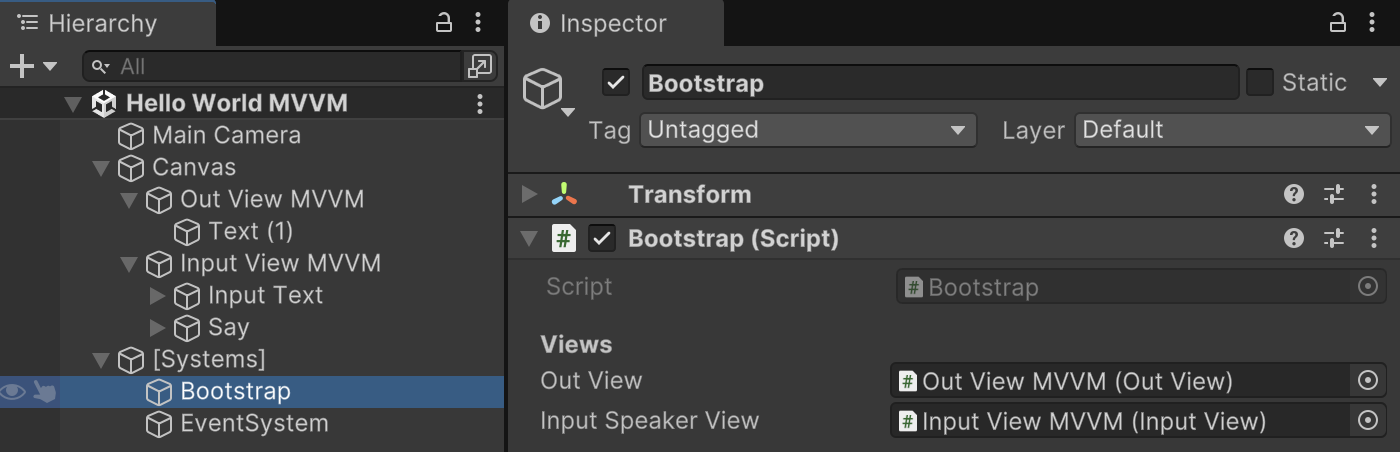Enable the Static checkbox
The height and width of the screenshot is (452, 1400).
pyautogui.click(x=1260, y=83)
